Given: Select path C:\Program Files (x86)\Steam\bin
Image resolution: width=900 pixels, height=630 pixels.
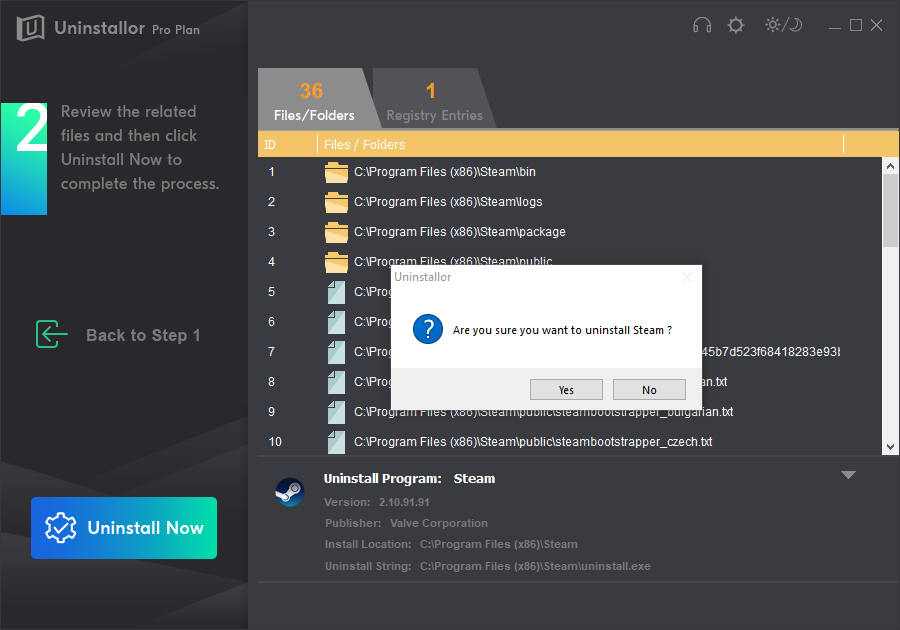Looking at the screenshot, I should coord(445,172).
